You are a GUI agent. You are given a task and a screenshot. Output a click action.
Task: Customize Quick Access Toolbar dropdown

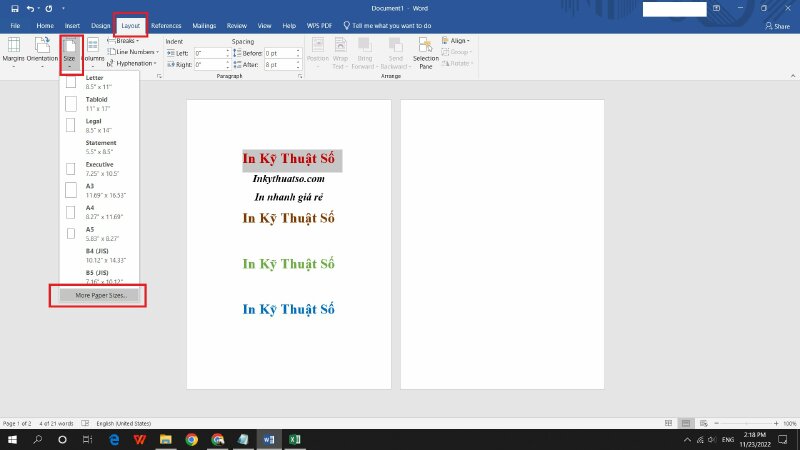(x=63, y=8)
